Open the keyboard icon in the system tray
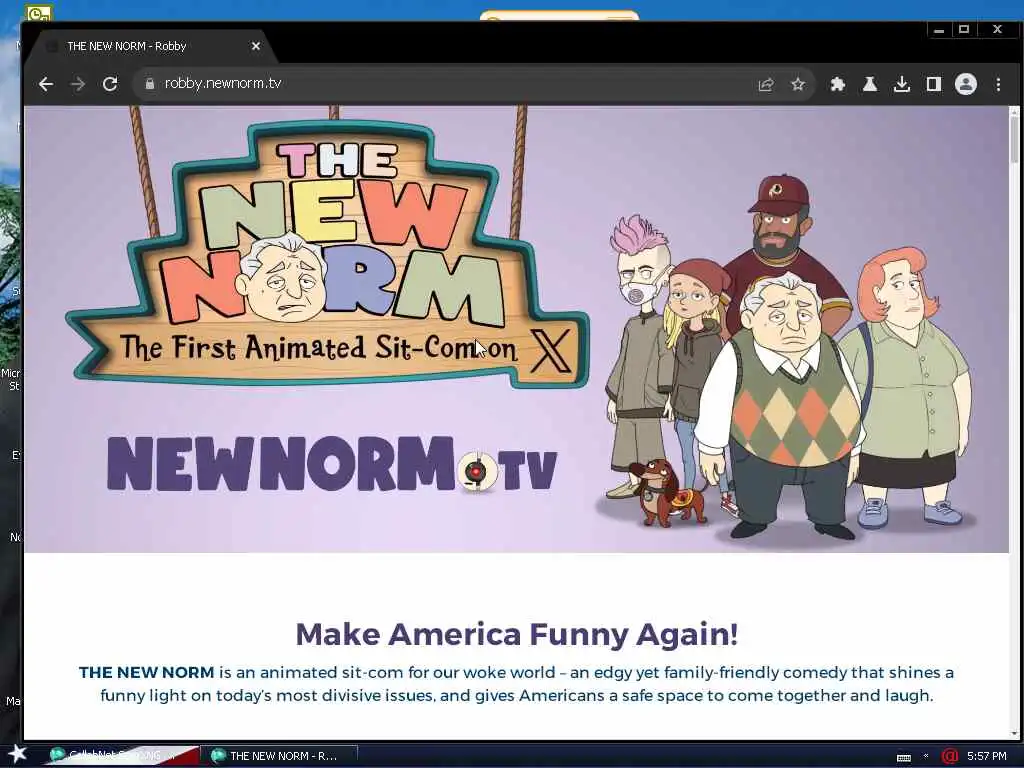Screen dimensions: 1024x768 904,758
